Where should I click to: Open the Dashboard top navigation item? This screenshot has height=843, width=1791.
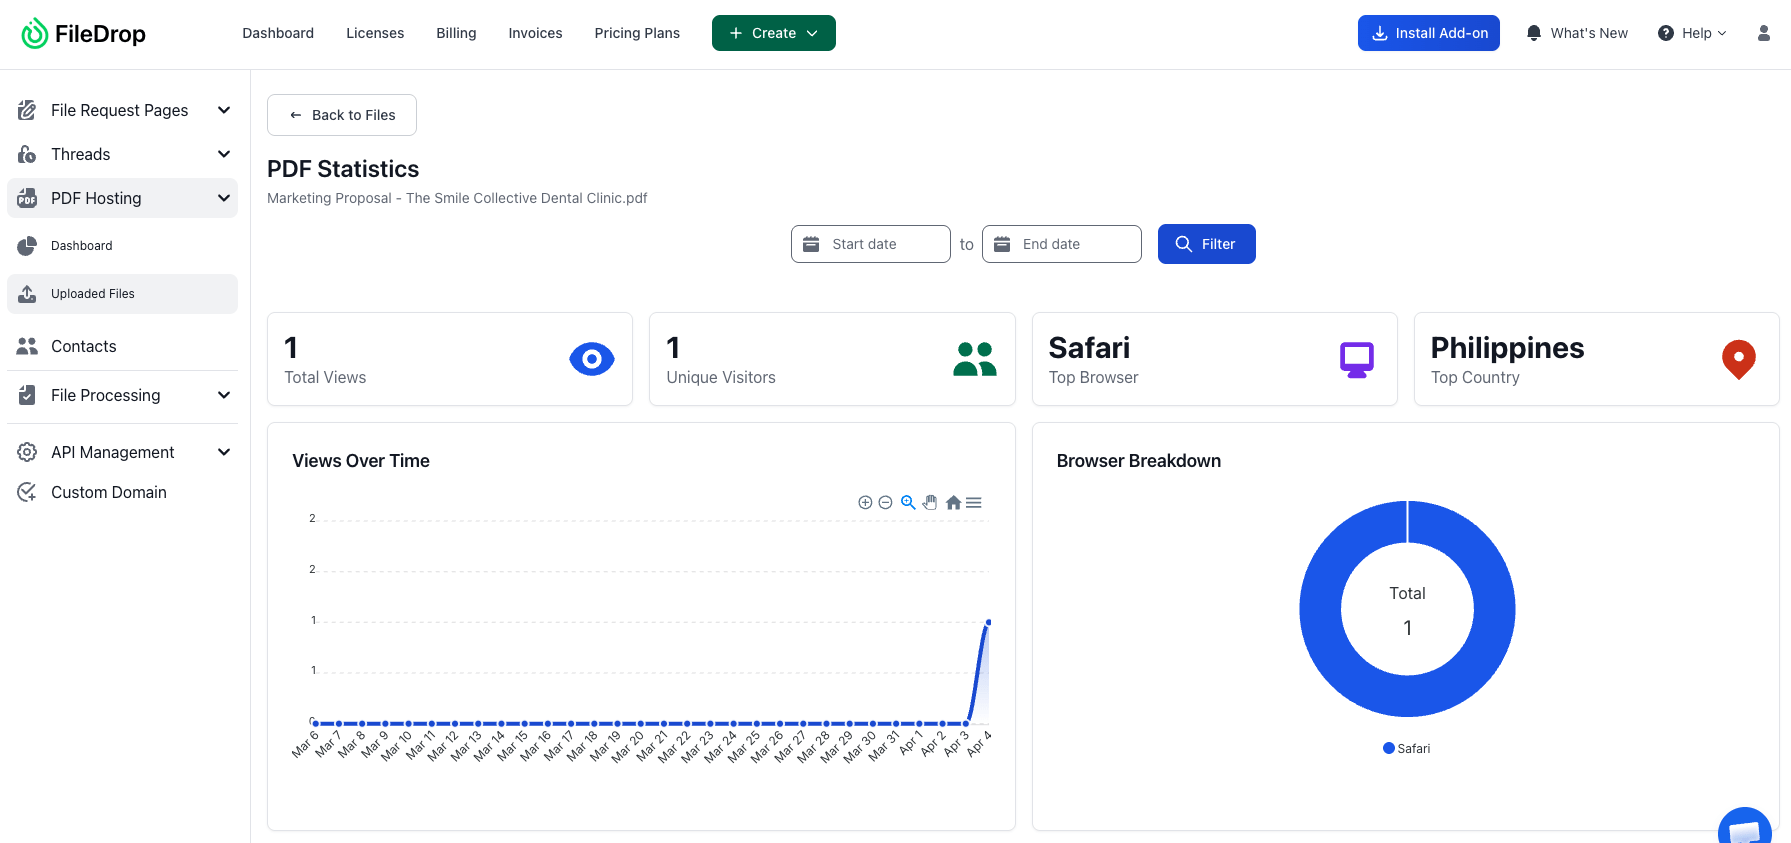(278, 33)
